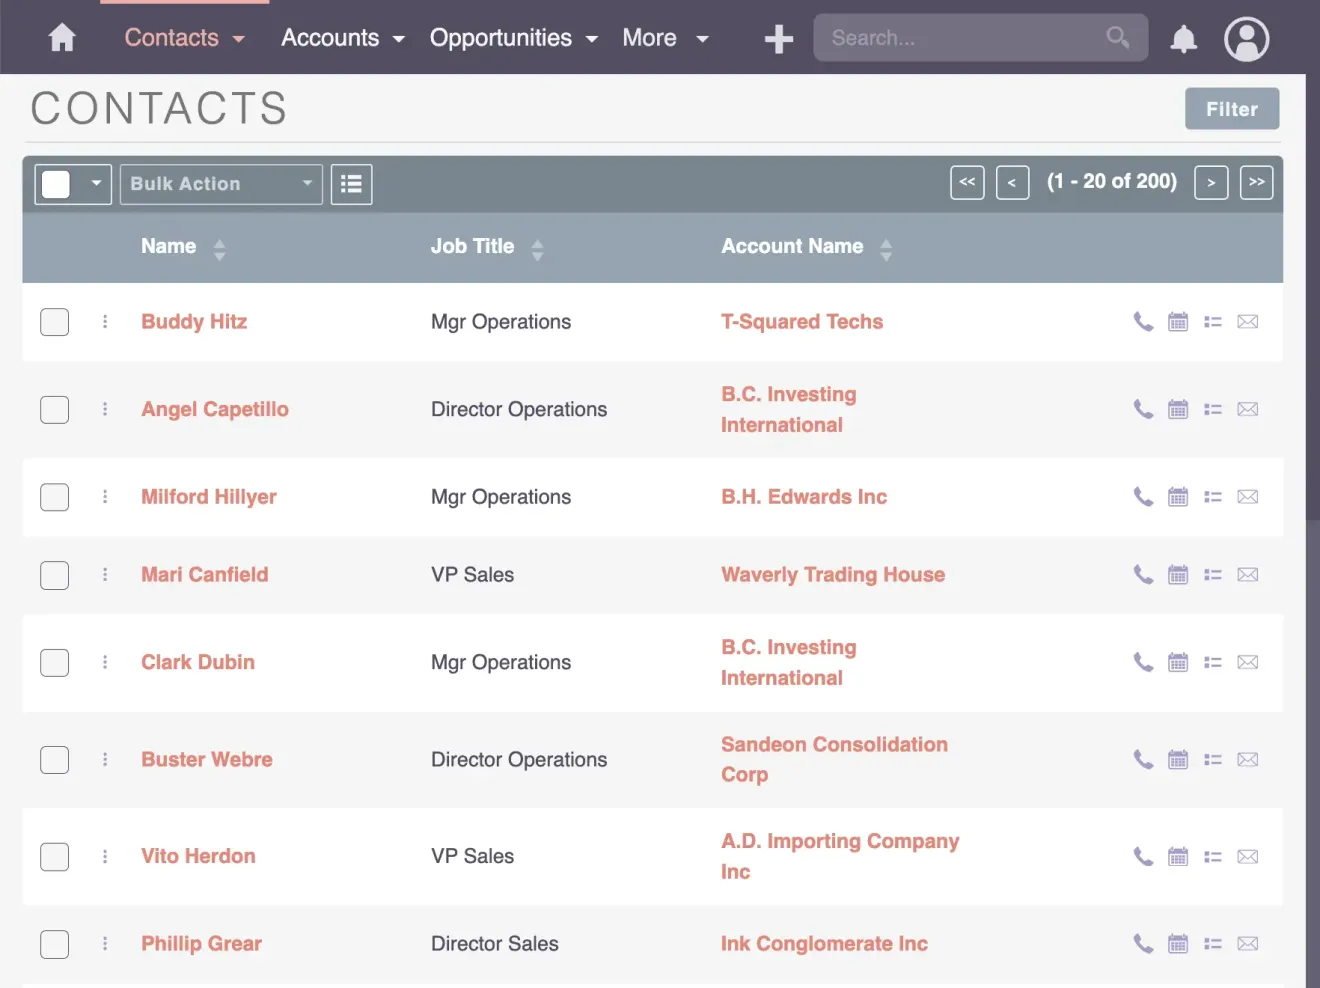The height and width of the screenshot is (988, 1320).
Task: Open the Opportunities menu
Action: (512, 38)
